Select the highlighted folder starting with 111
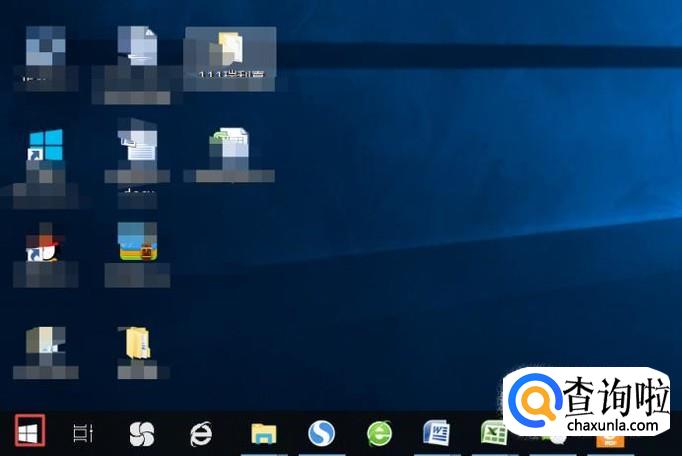 (x=229, y=52)
